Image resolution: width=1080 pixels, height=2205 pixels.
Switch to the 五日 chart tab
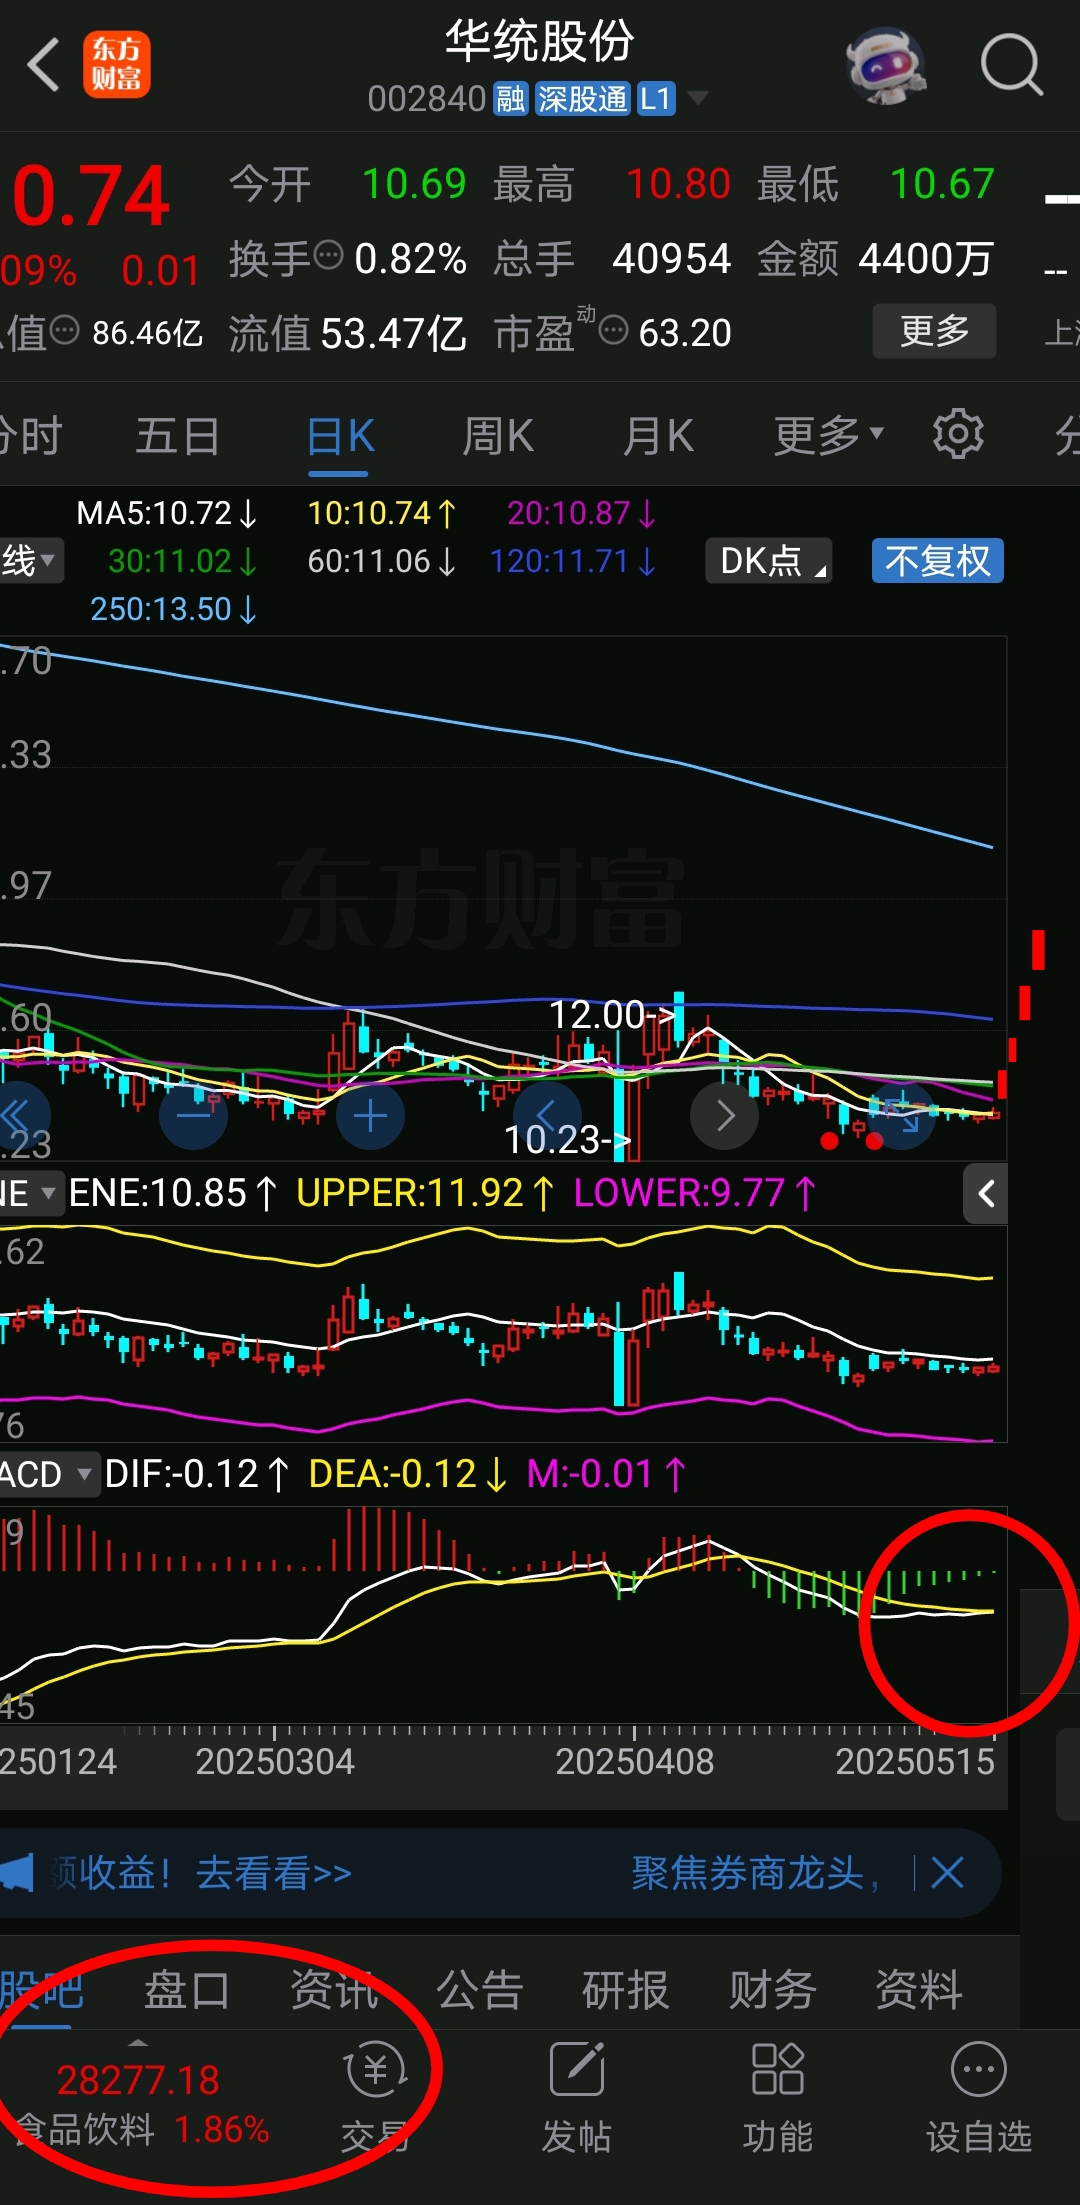178,437
